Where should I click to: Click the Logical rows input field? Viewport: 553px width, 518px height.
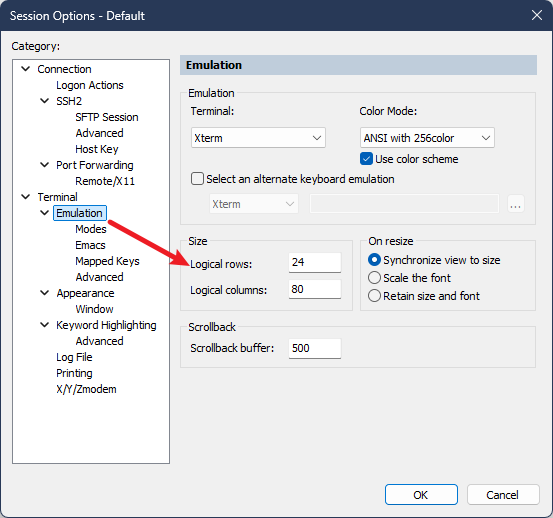[x=315, y=262]
